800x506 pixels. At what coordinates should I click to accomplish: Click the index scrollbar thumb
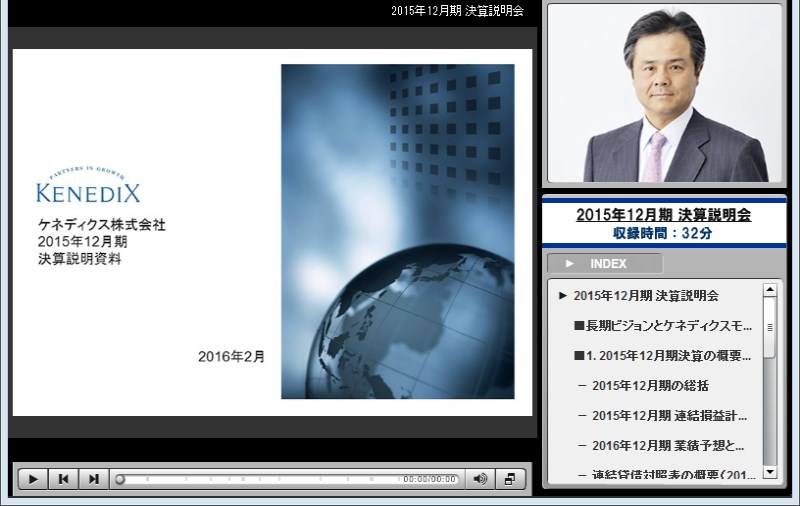(x=770, y=327)
